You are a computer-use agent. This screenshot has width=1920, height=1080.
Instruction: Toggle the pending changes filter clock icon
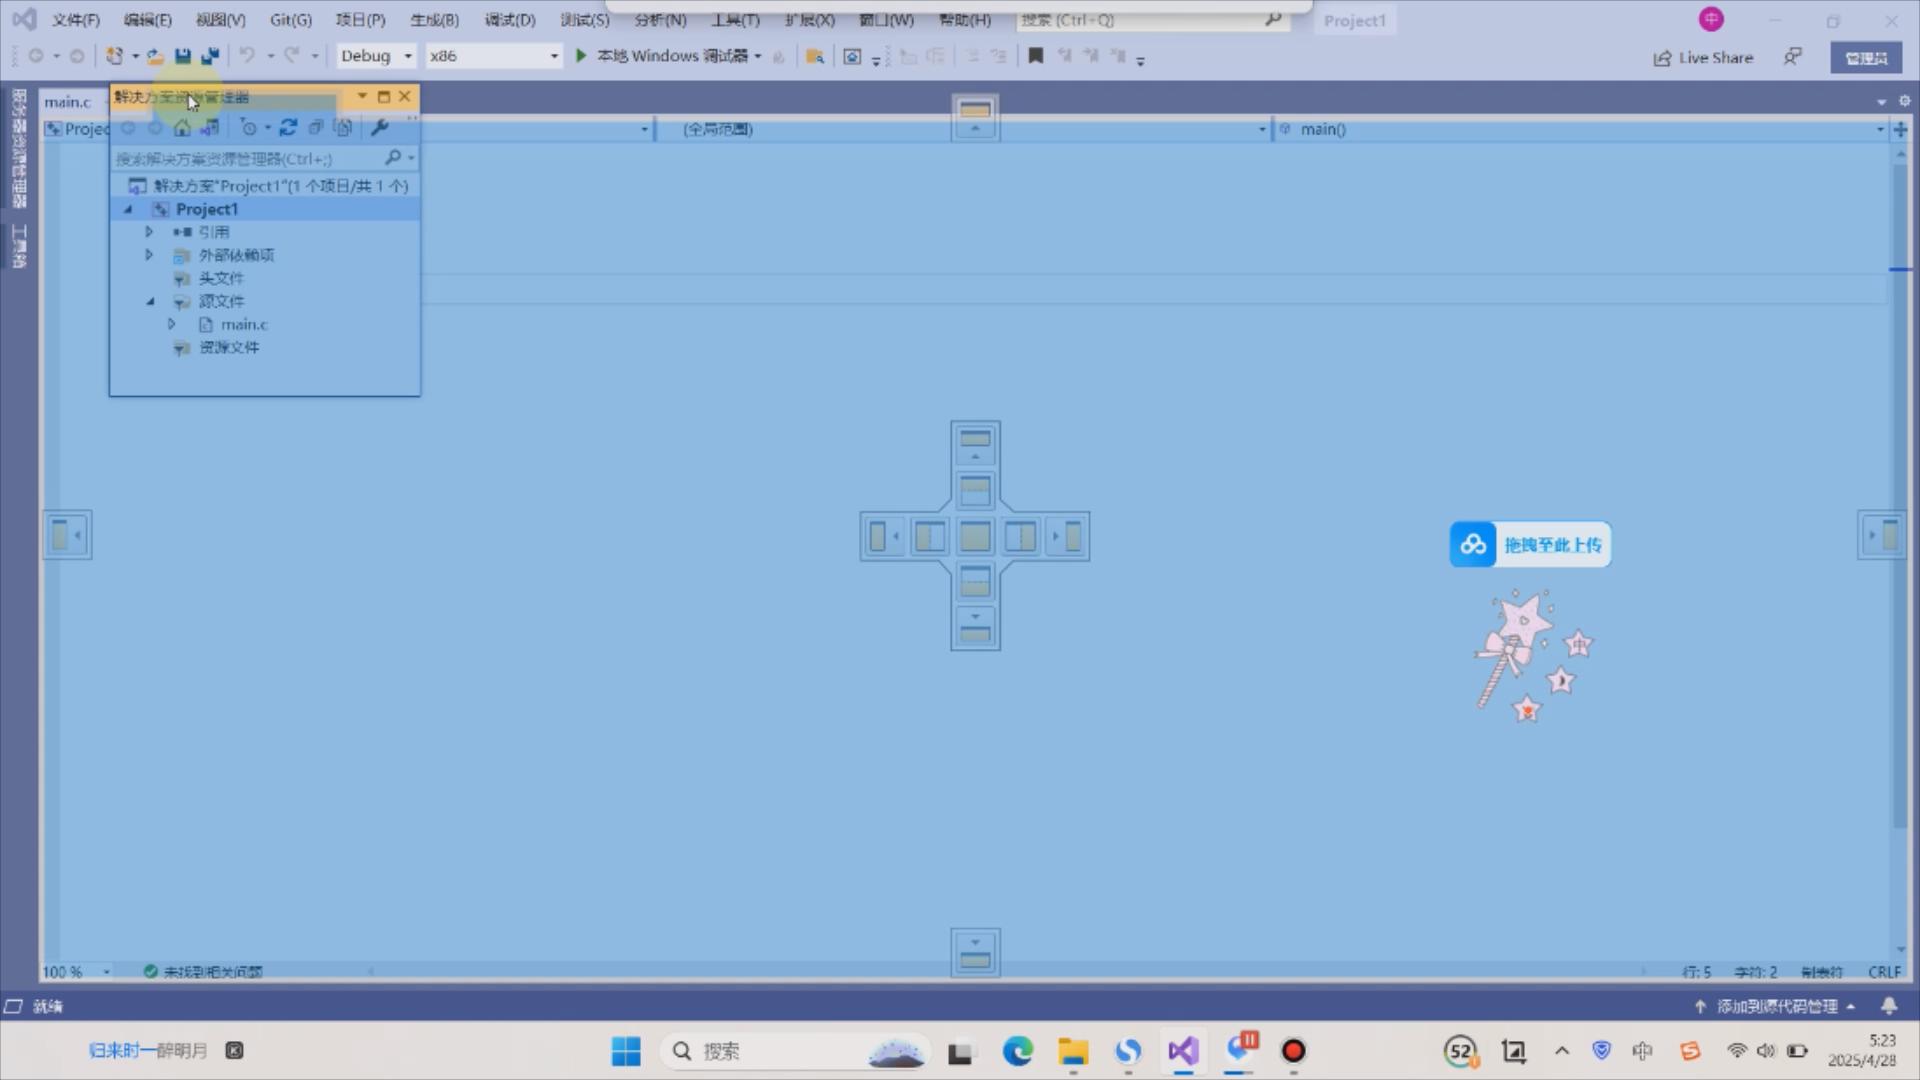(249, 128)
